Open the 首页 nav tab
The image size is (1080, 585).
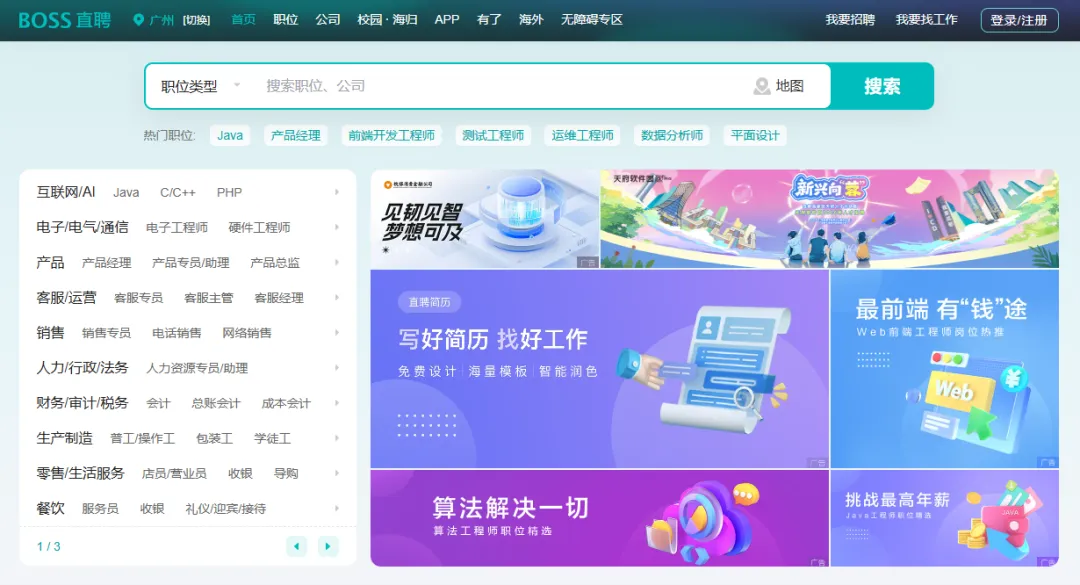(x=243, y=20)
